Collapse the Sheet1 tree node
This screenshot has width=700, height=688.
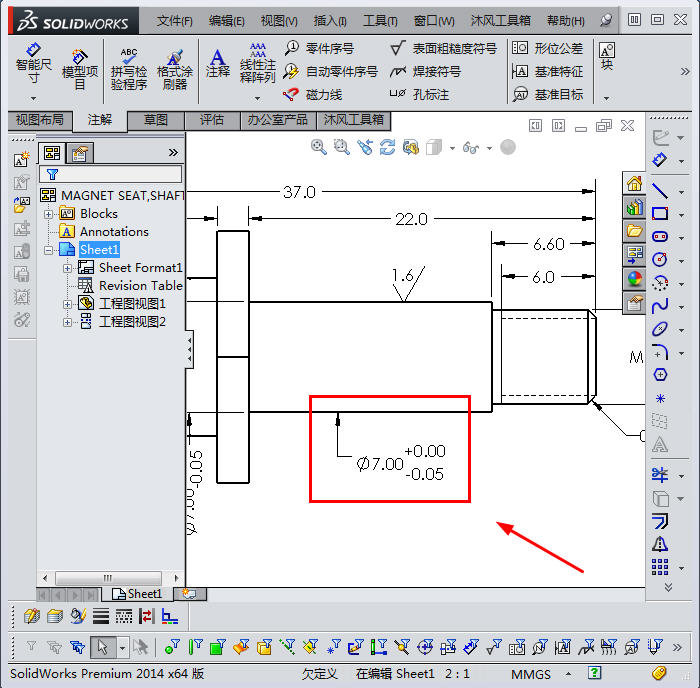click(49, 250)
